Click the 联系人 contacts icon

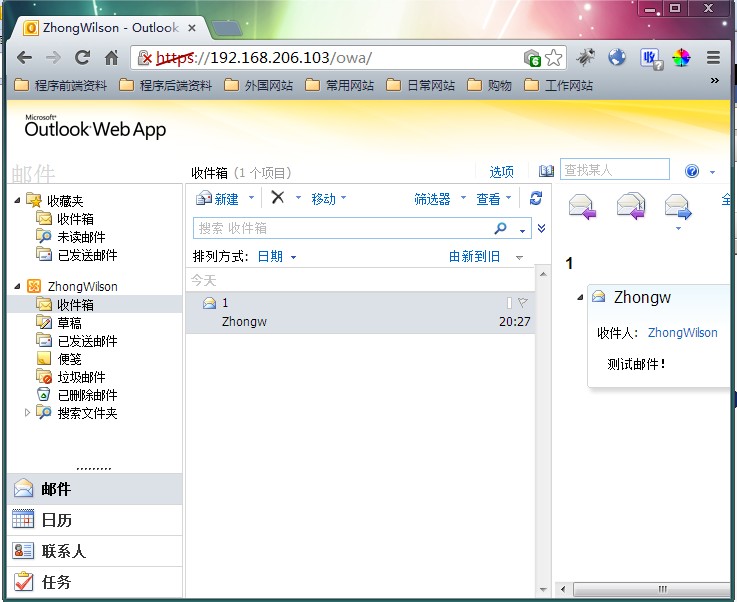point(23,550)
